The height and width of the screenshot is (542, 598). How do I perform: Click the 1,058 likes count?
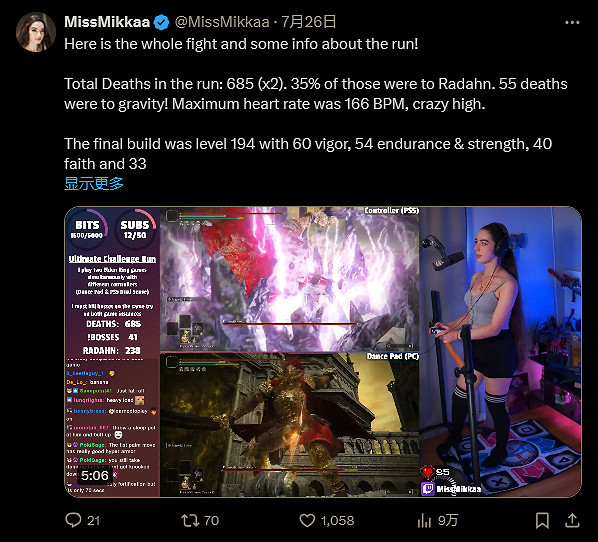tap(338, 521)
